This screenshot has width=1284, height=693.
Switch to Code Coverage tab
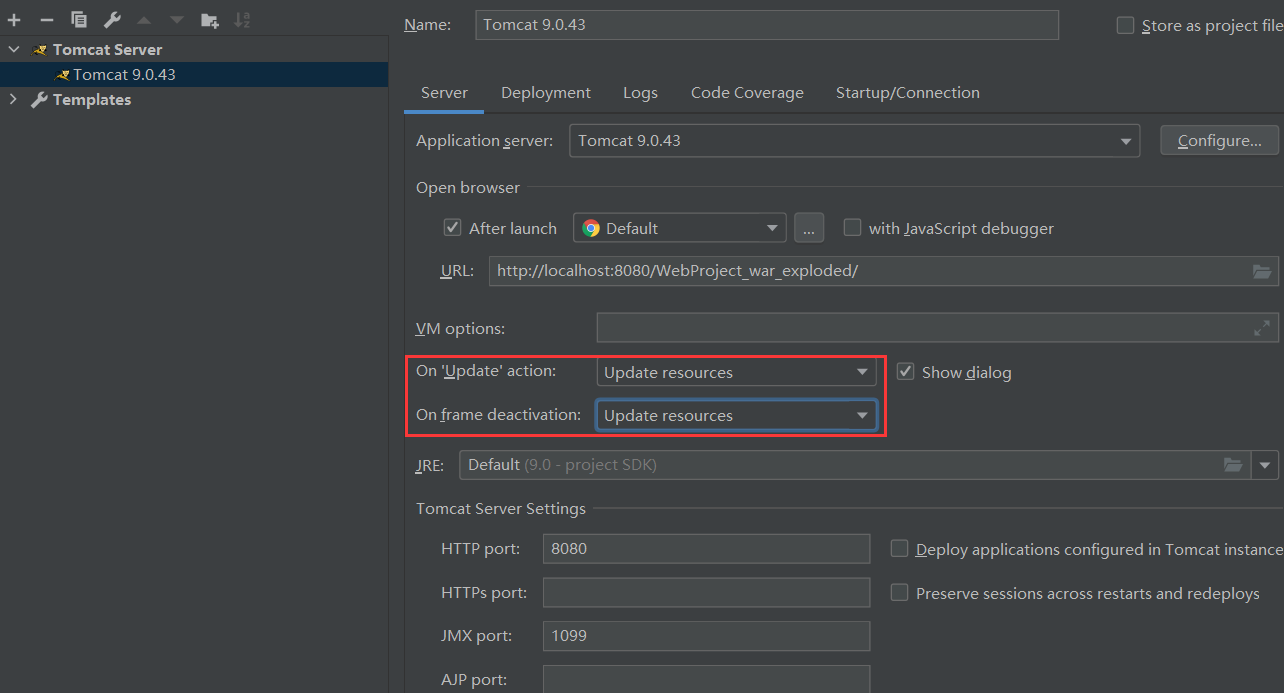[747, 93]
